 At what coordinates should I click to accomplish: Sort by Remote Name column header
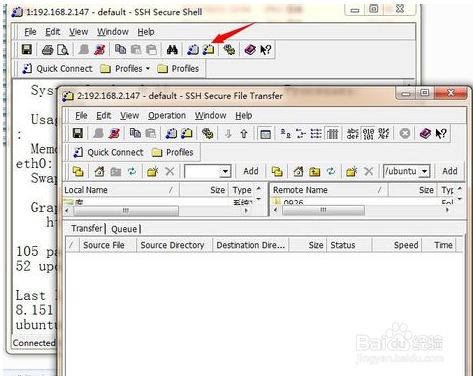[x=329, y=190]
